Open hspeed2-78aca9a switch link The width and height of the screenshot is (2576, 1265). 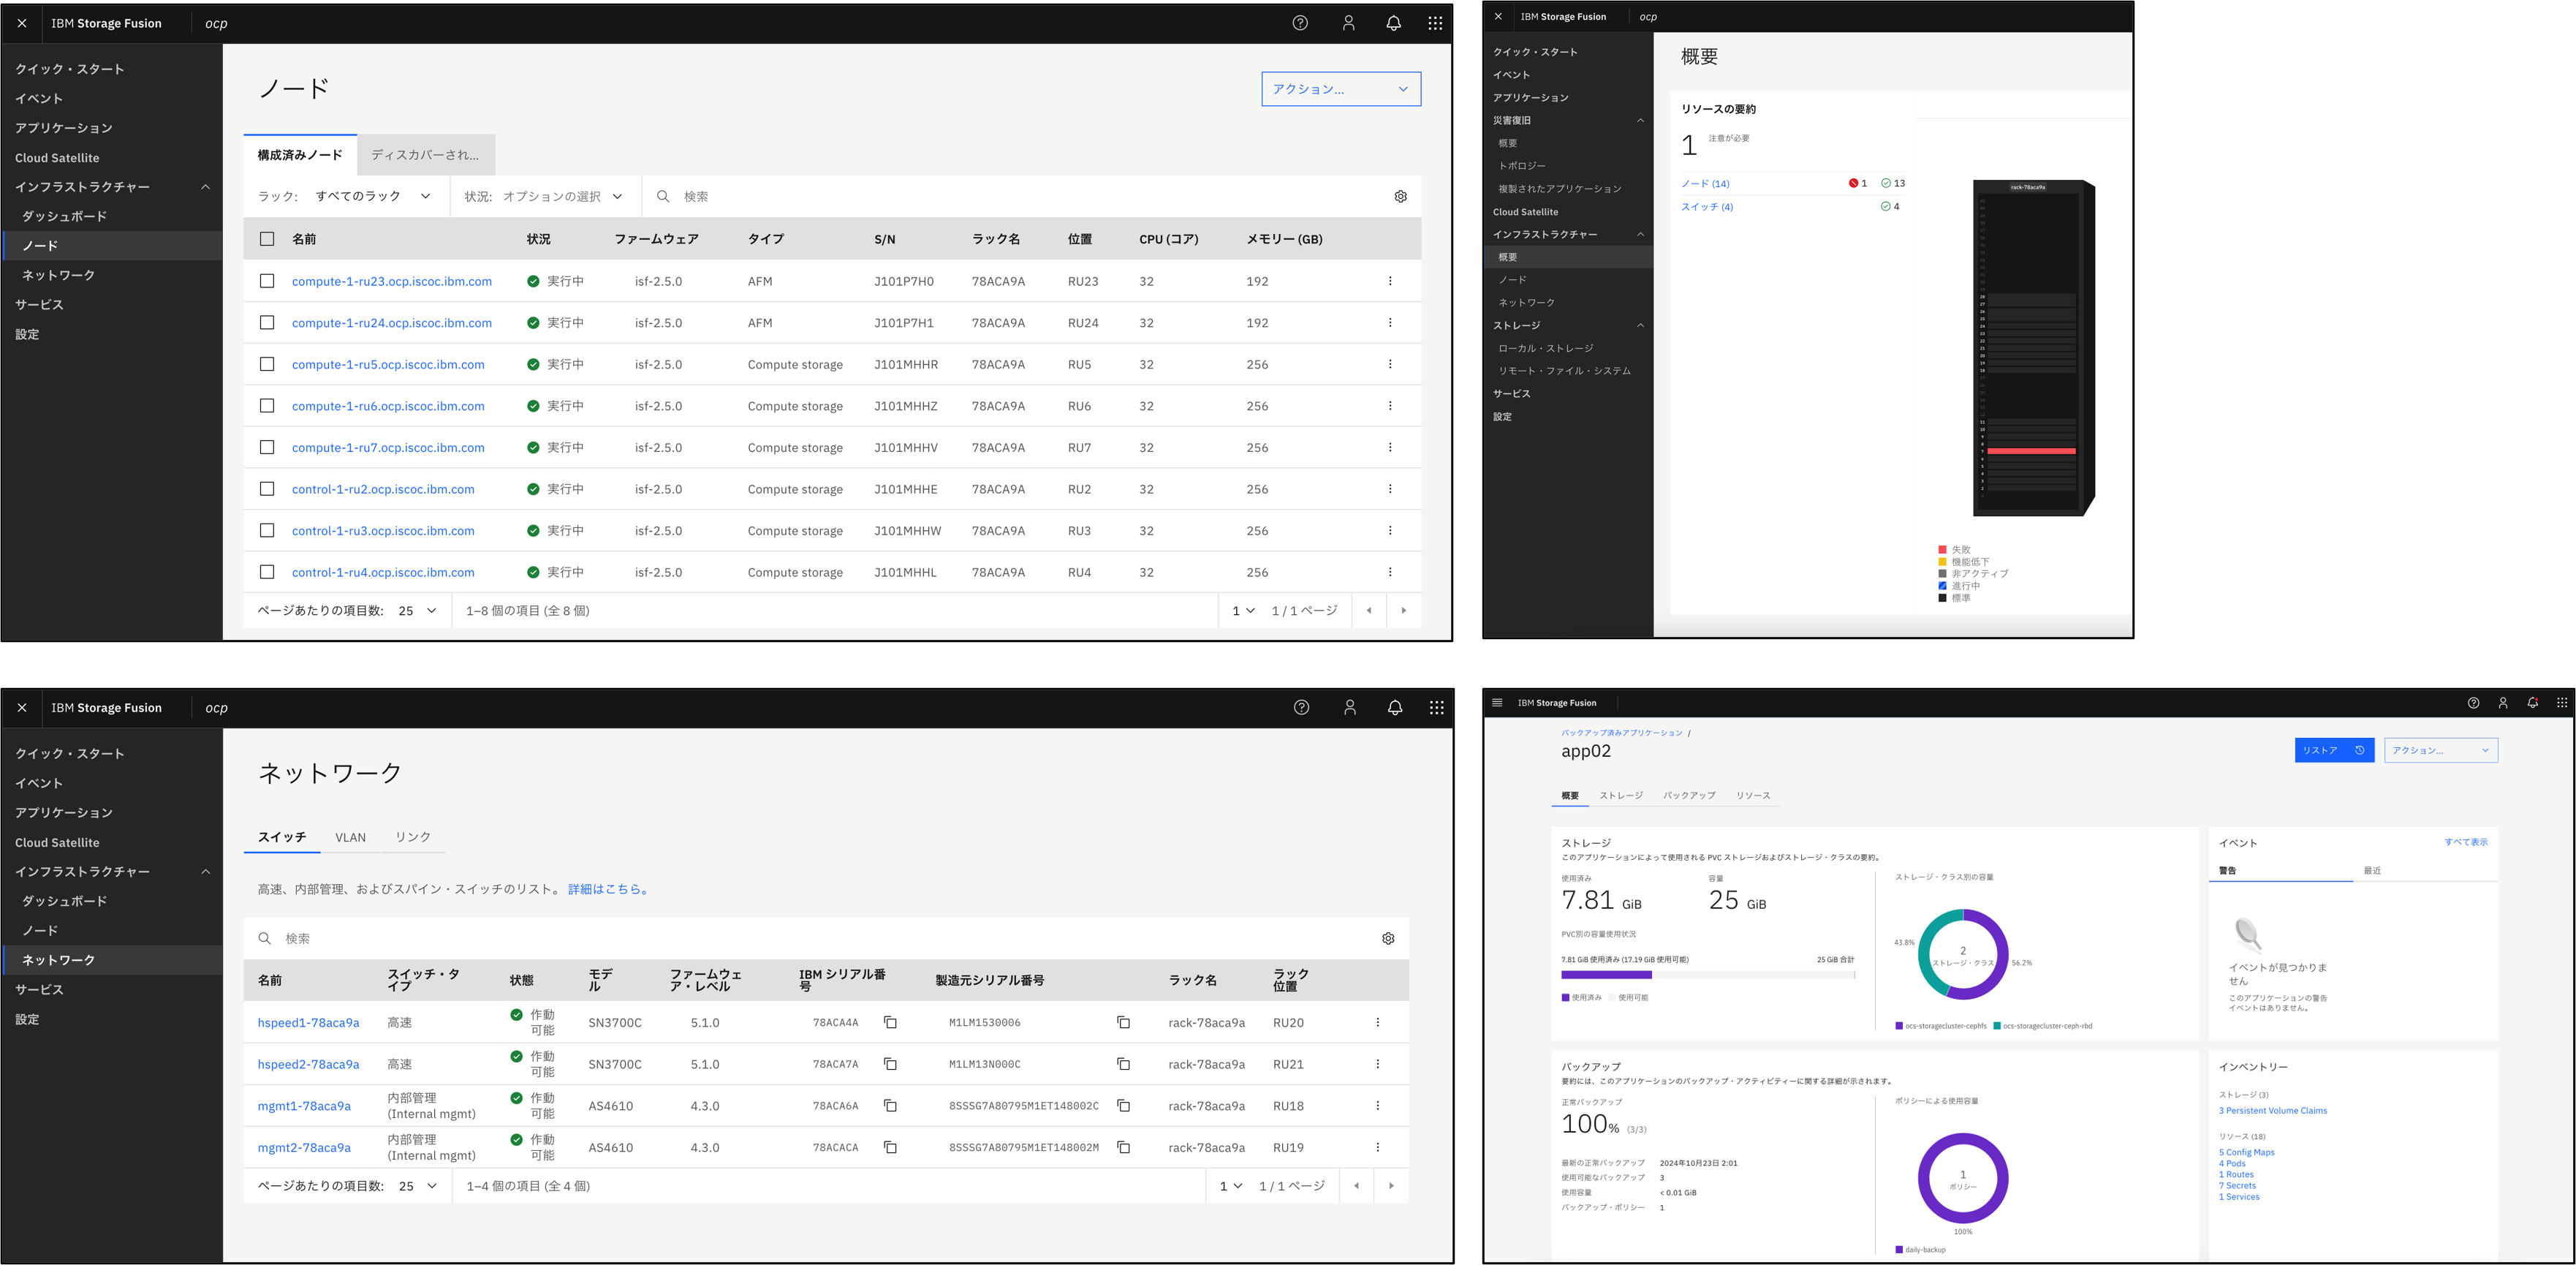(x=308, y=1064)
